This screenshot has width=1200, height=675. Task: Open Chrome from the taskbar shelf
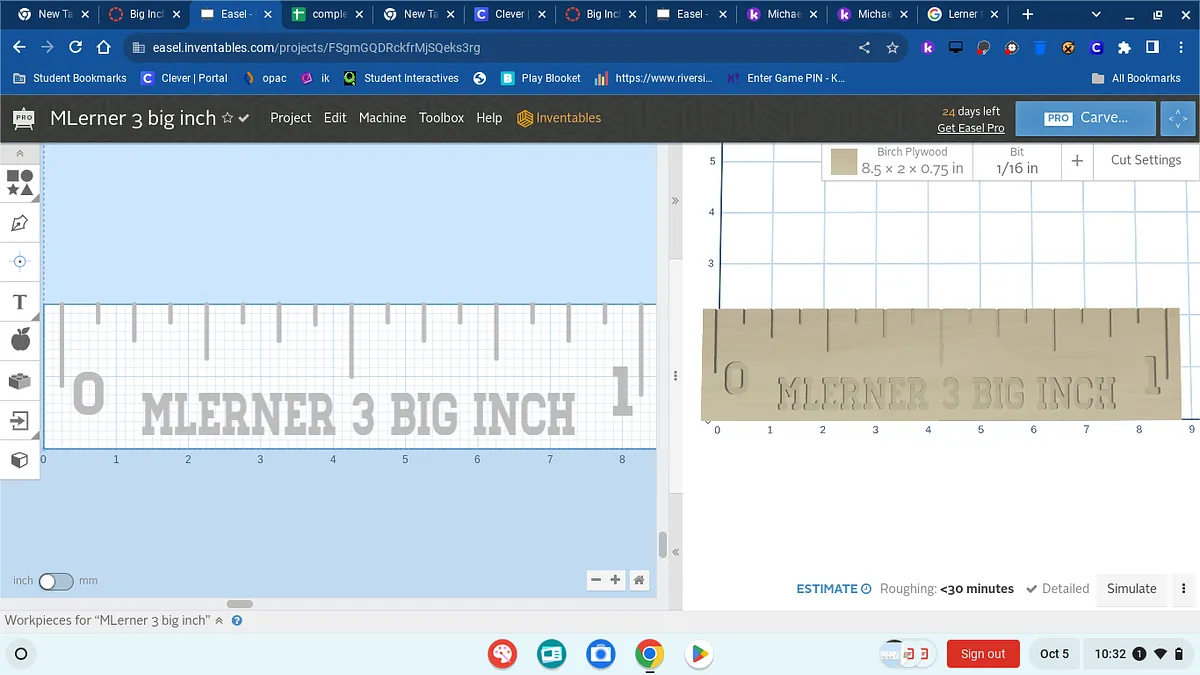pyautogui.click(x=649, y=654)
